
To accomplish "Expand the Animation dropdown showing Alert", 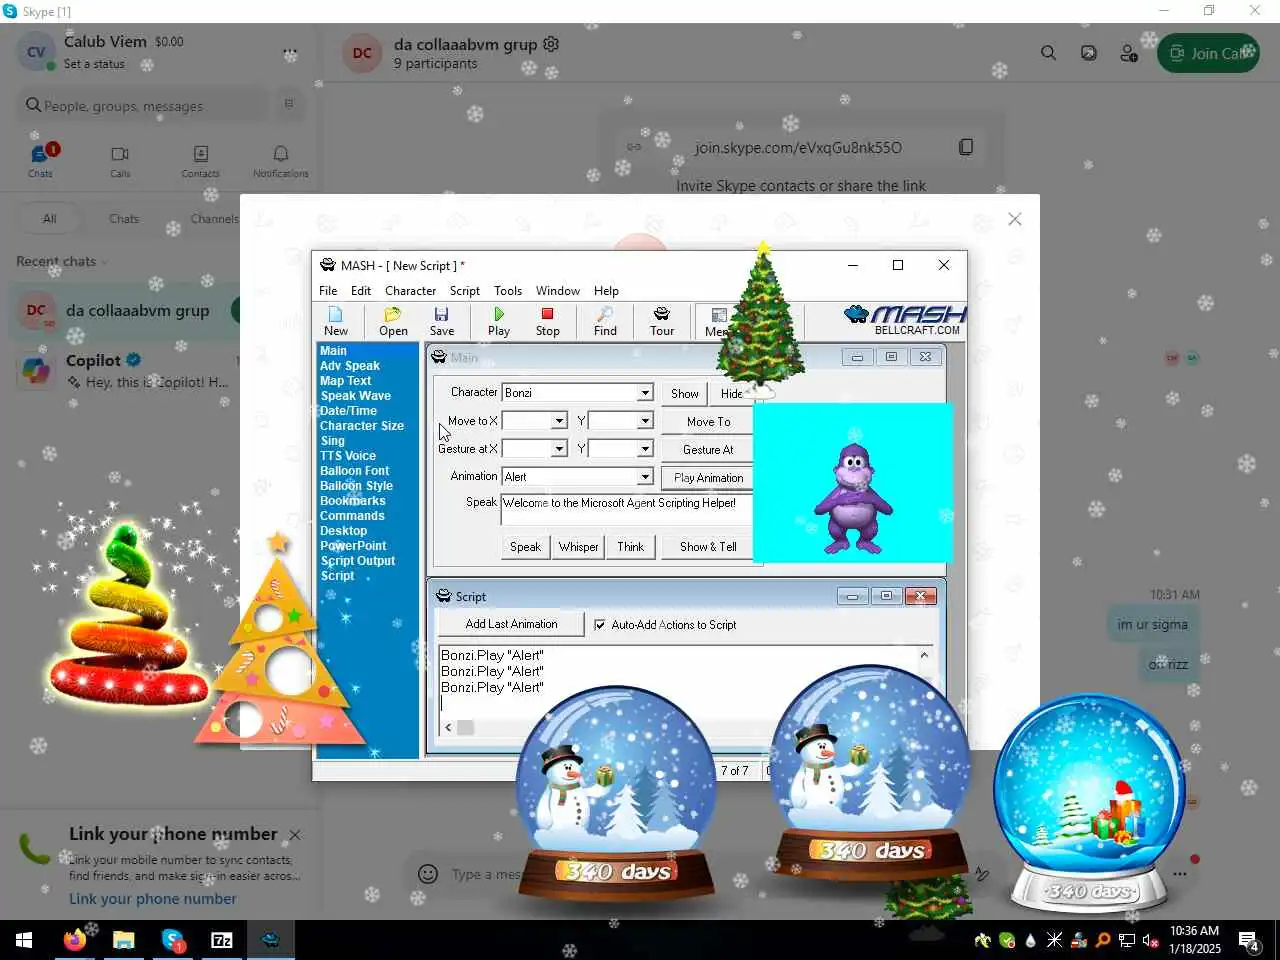I will click(645, 477).
